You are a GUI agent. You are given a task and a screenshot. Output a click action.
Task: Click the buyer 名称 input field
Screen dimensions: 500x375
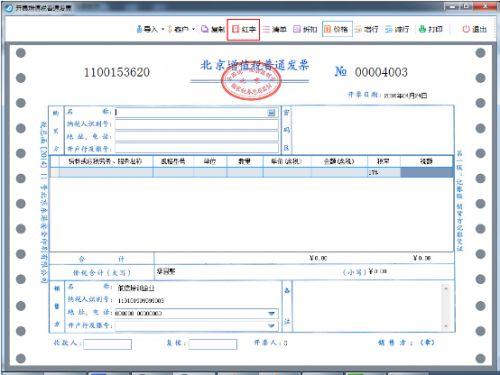[x=197, y=112]
